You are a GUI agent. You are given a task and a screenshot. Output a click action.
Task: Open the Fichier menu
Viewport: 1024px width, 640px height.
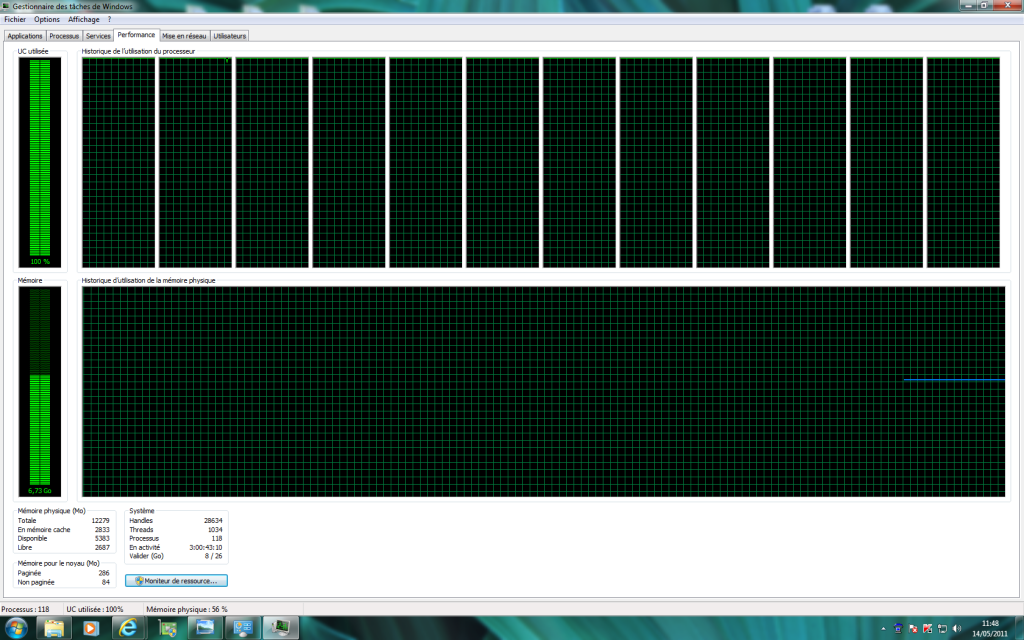(15, 20)
